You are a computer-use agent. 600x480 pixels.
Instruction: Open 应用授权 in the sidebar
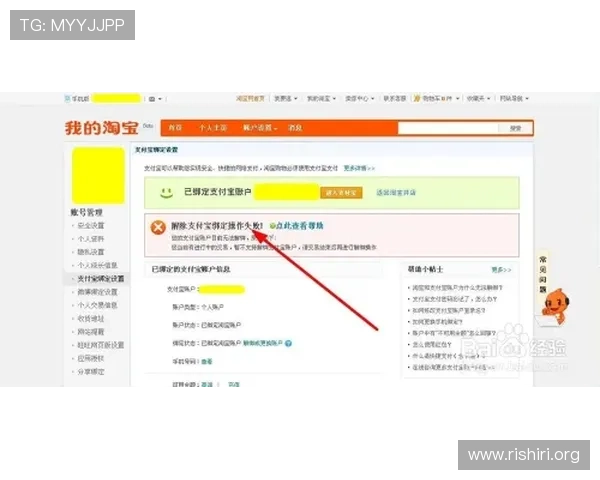(91, 358)
